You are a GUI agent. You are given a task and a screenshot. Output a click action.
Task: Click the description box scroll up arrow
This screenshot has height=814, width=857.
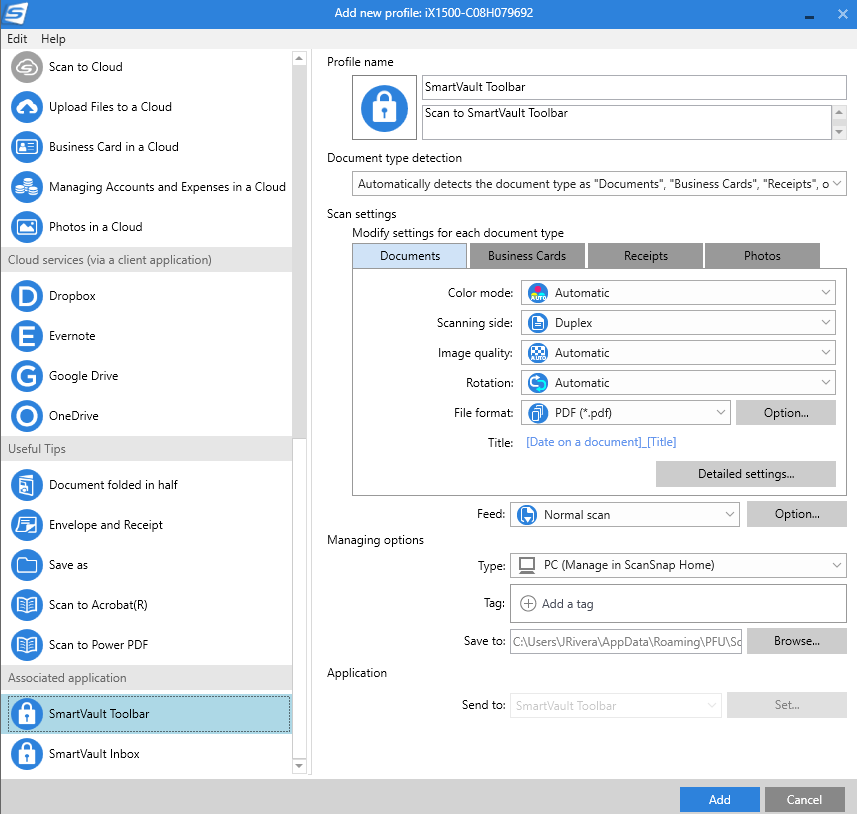coord(839,112)
